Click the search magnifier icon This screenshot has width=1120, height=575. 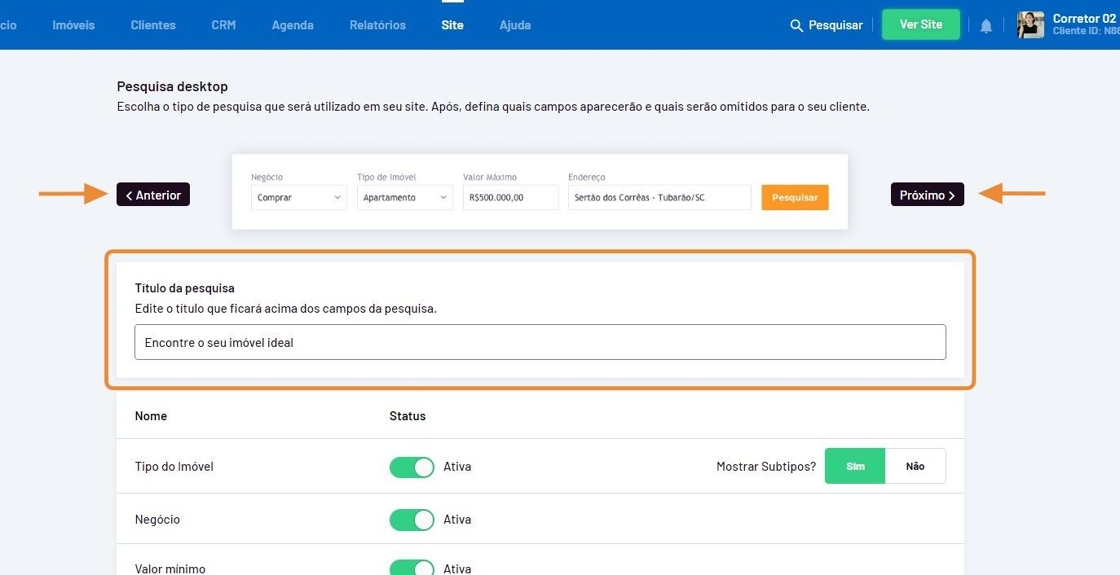coord(797,25)
